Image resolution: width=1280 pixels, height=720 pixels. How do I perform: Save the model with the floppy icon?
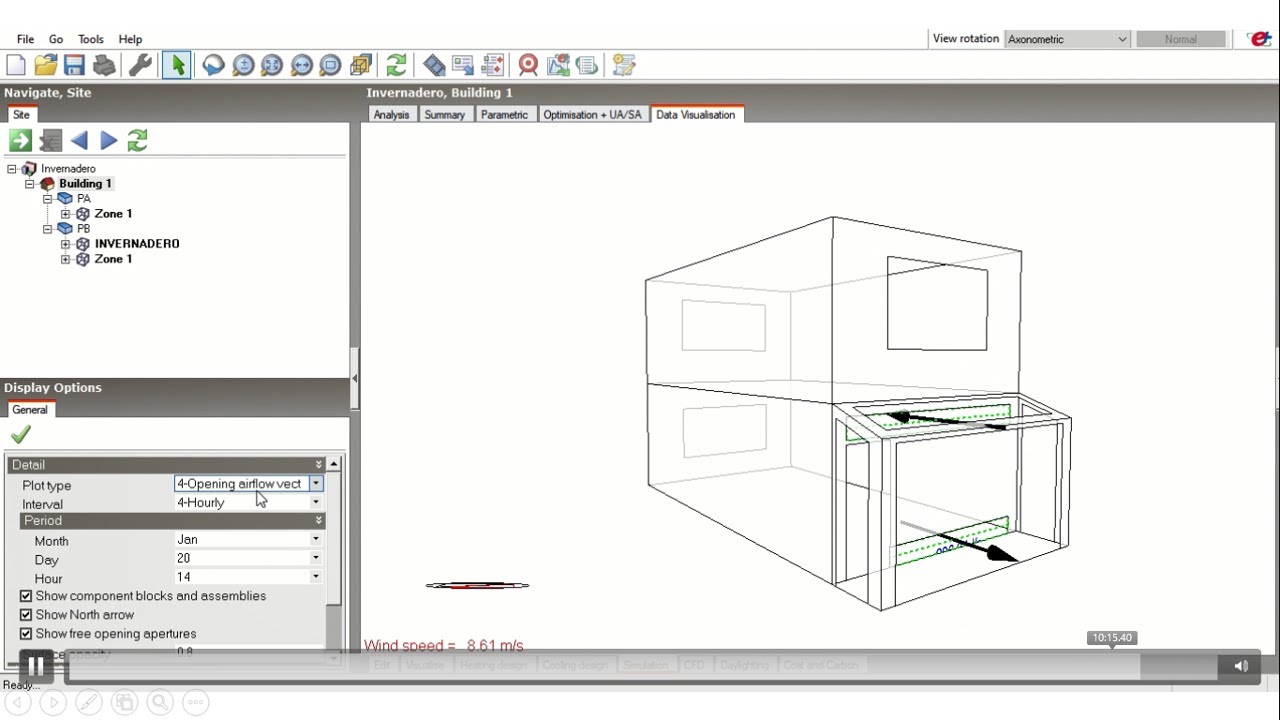pos(74,66)
